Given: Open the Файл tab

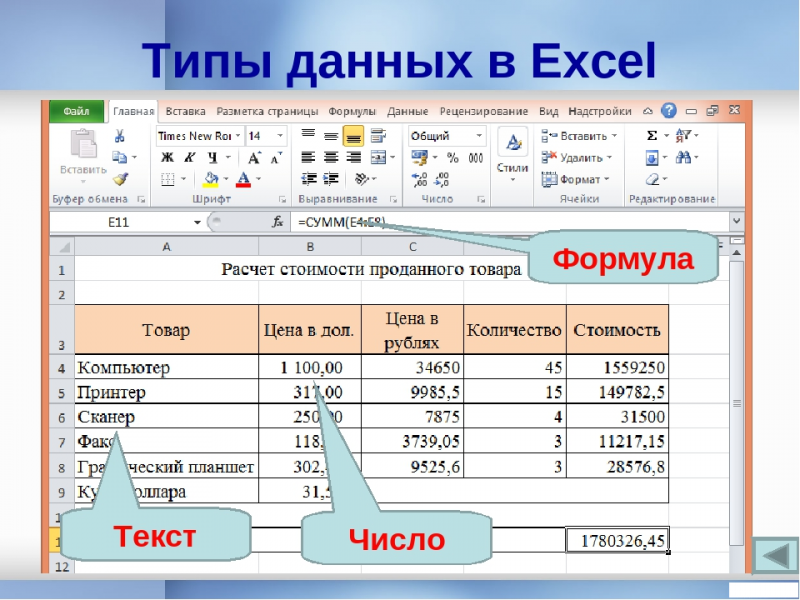Looking at the screenshot, I should coord(77,111).
